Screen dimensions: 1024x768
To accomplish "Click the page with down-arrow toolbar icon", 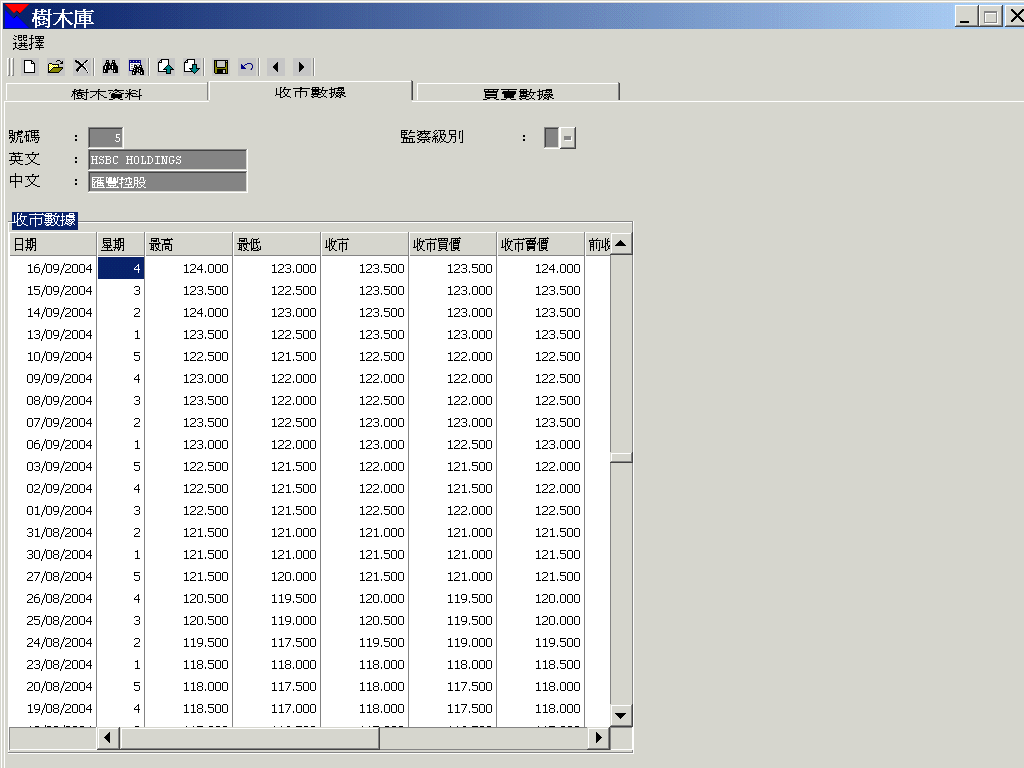I will click(x=191, y=67).
